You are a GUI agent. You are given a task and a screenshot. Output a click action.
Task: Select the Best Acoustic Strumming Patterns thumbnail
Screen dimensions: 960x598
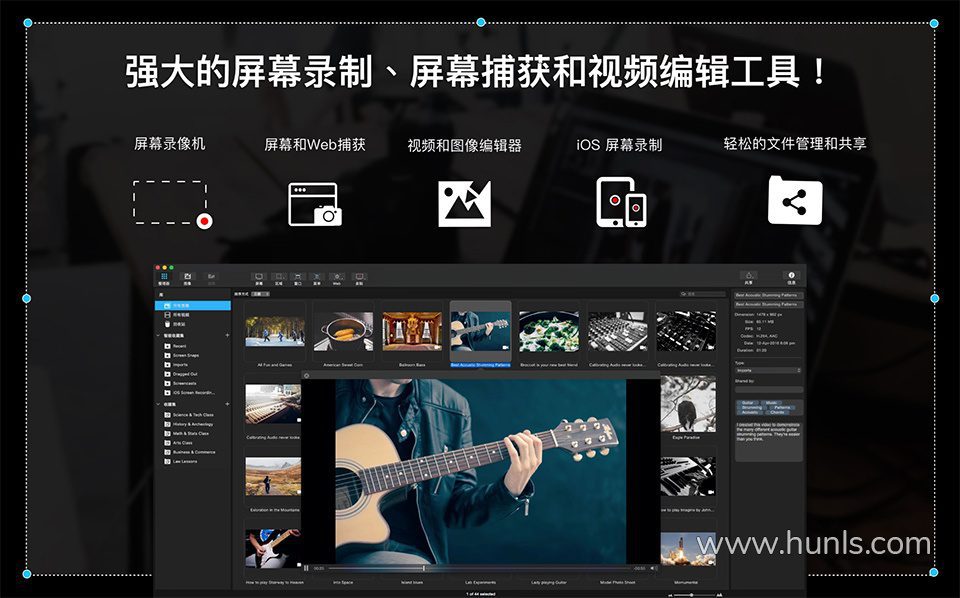pos(481,331)
